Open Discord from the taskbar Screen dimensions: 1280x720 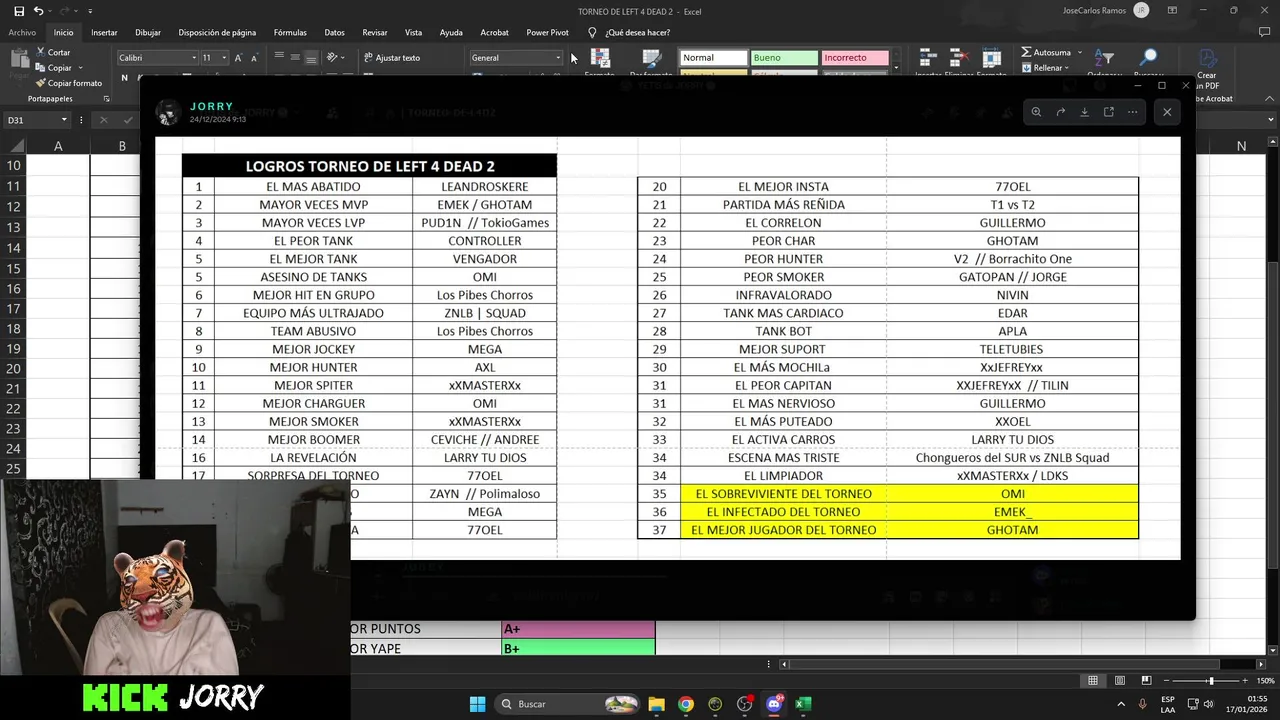pos(774,704)
